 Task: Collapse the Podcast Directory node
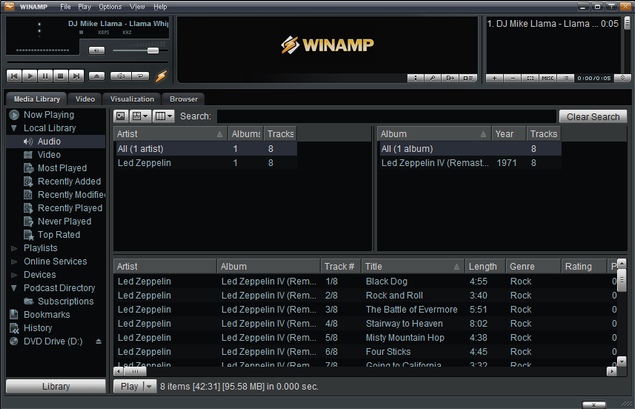(14, 288)
